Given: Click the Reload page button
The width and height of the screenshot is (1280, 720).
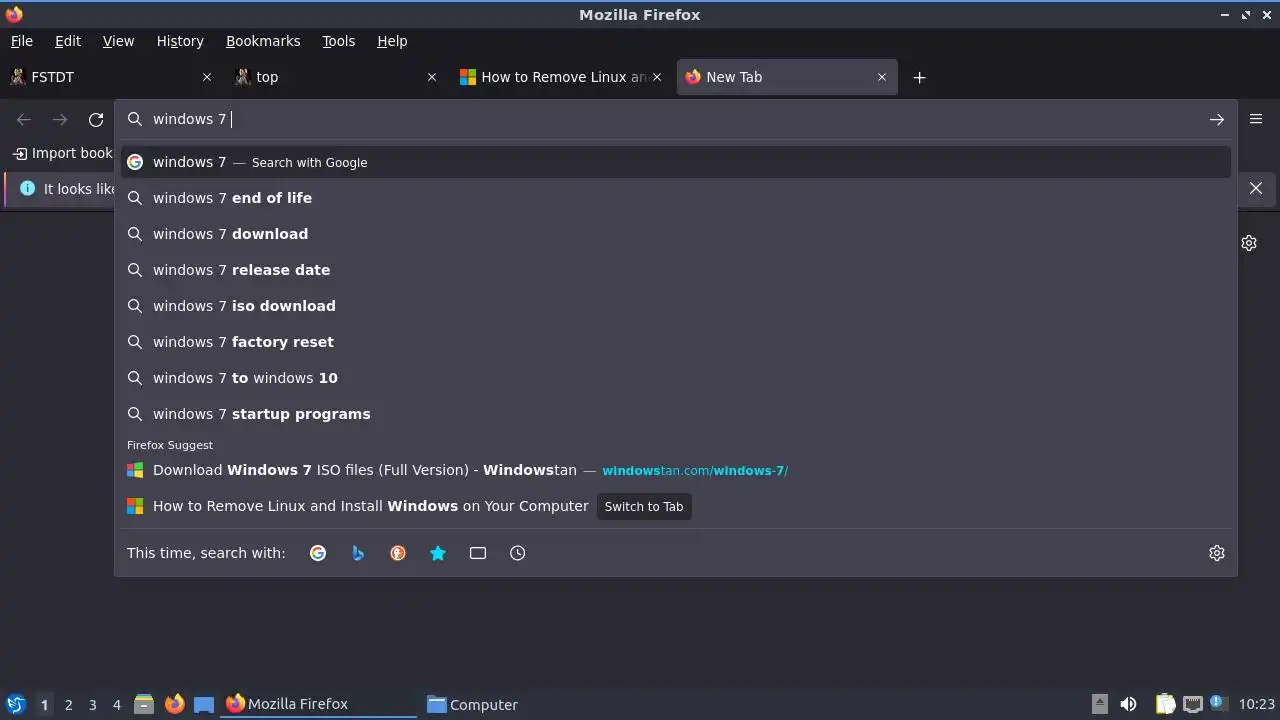Looking at the screenshot, I should point(96,120).
